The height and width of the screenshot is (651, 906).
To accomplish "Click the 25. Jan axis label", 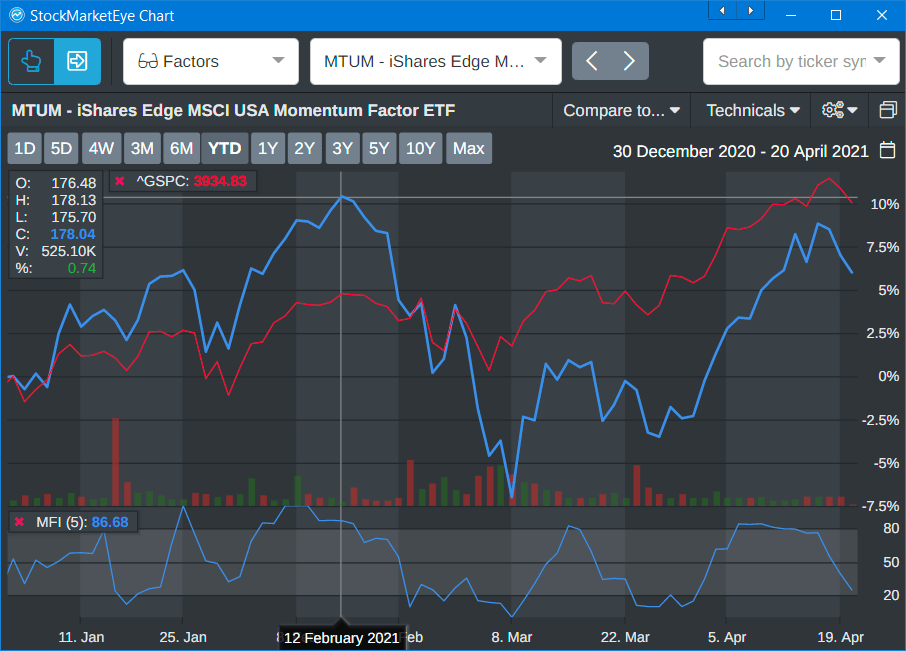I will tap(183, 637).
